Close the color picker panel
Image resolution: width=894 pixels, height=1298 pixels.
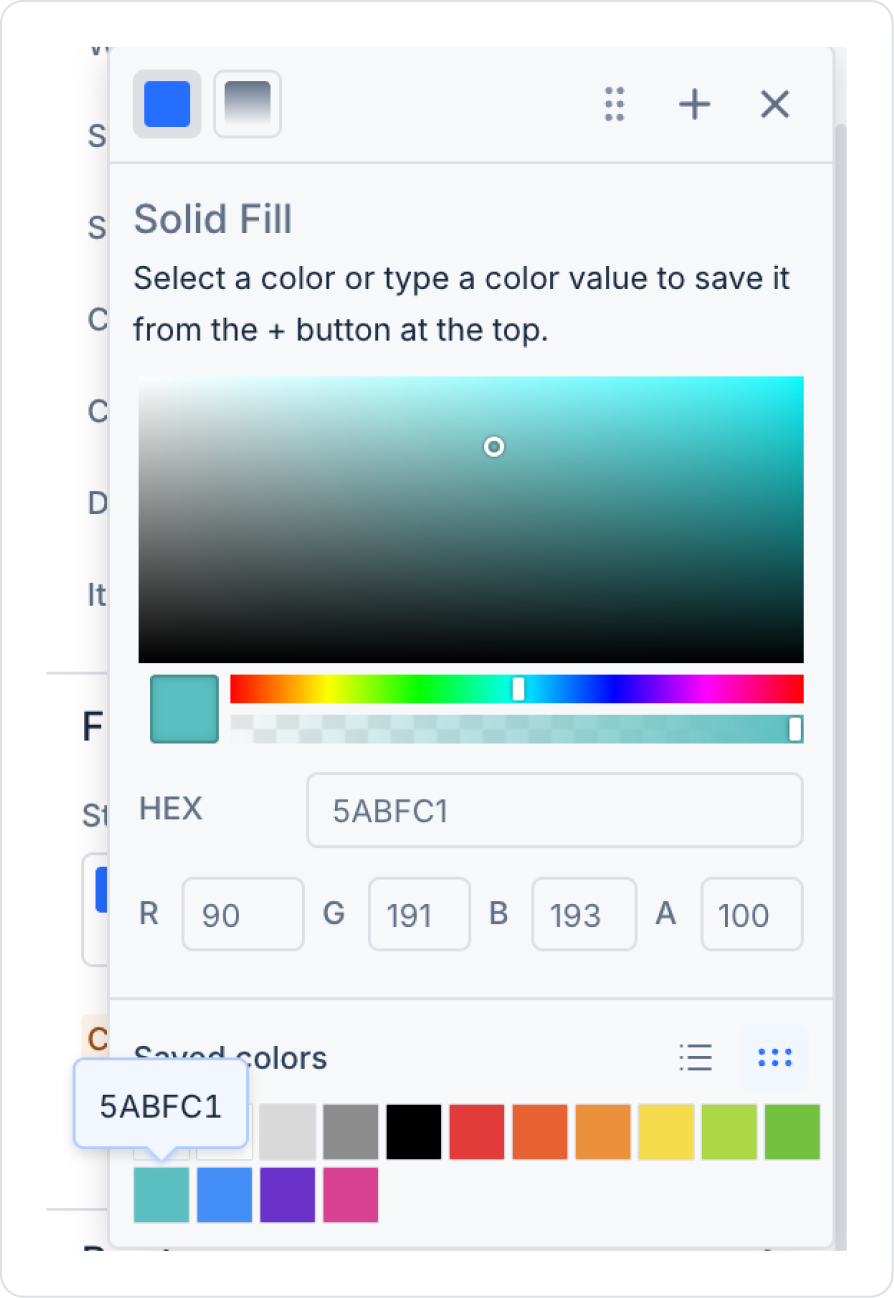(x=775, y=104)
